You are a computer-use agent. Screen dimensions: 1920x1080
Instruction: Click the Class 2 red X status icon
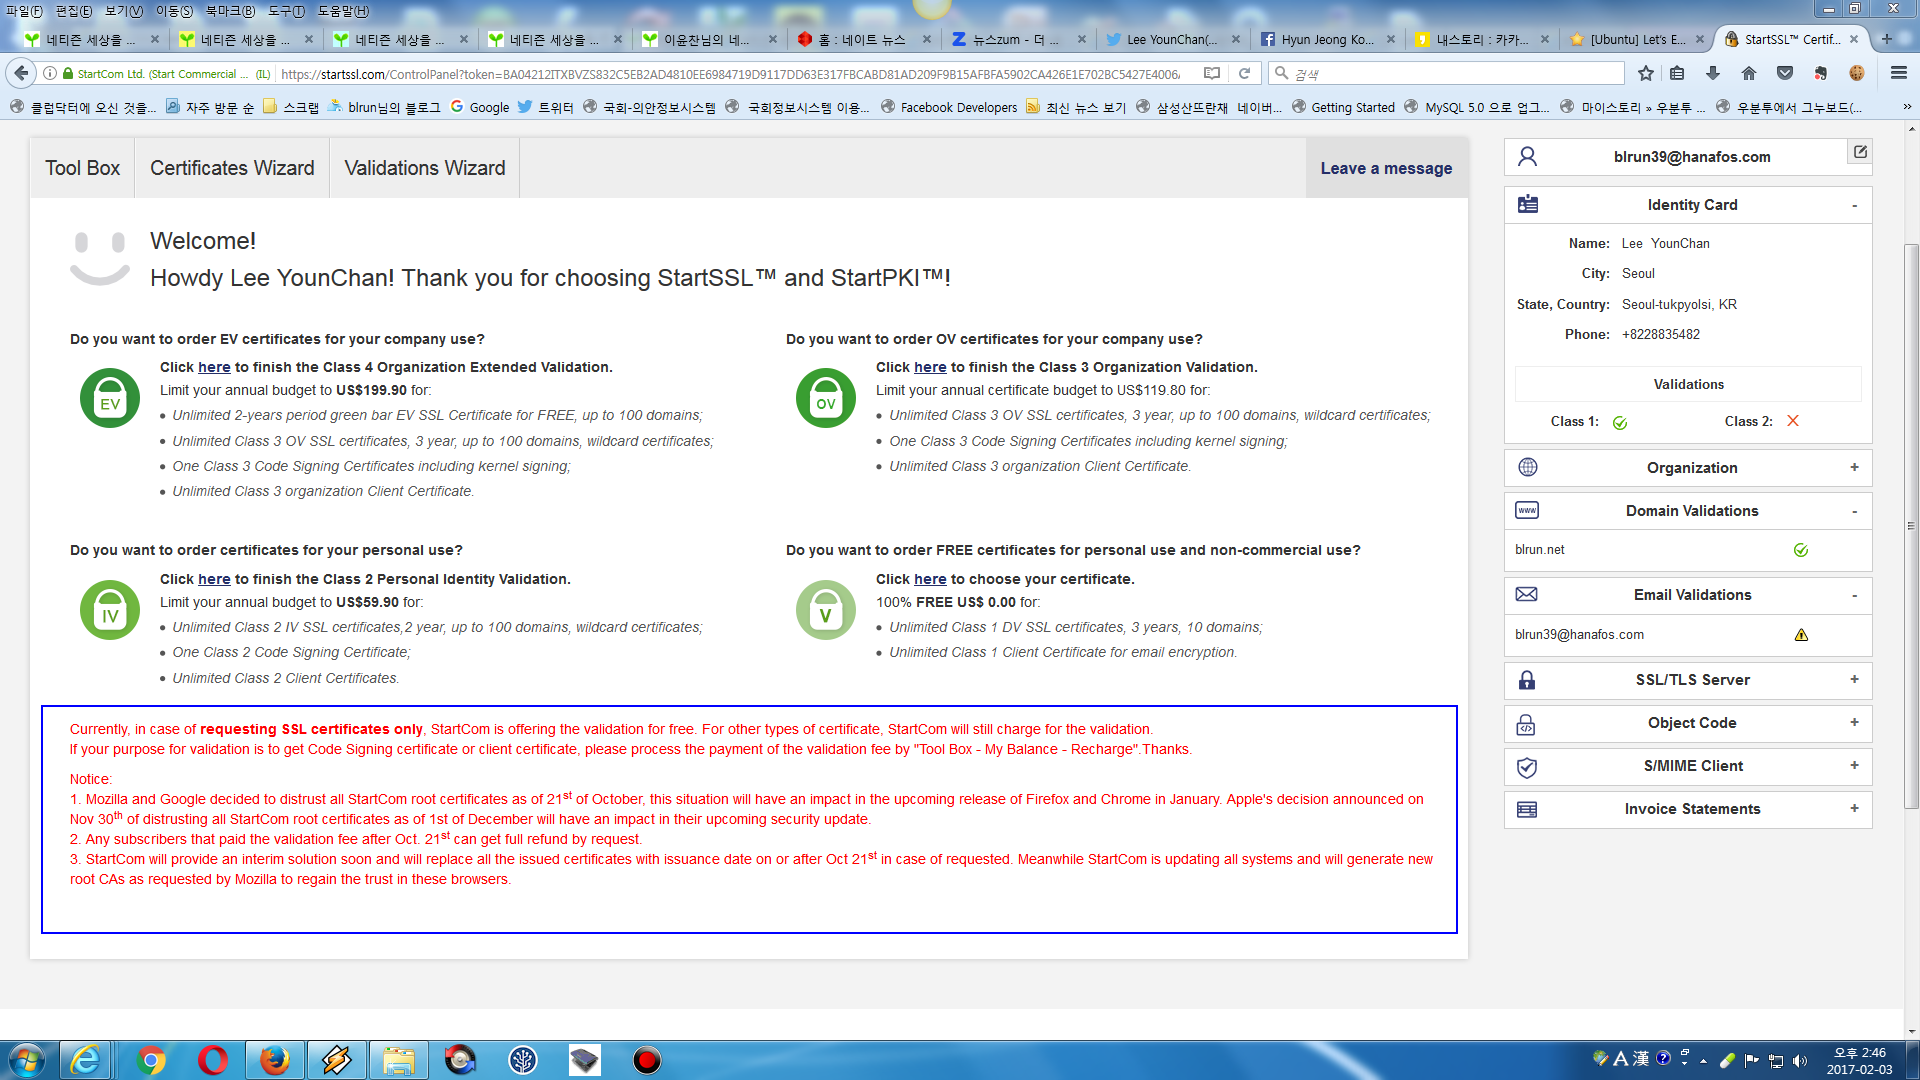1793,421
